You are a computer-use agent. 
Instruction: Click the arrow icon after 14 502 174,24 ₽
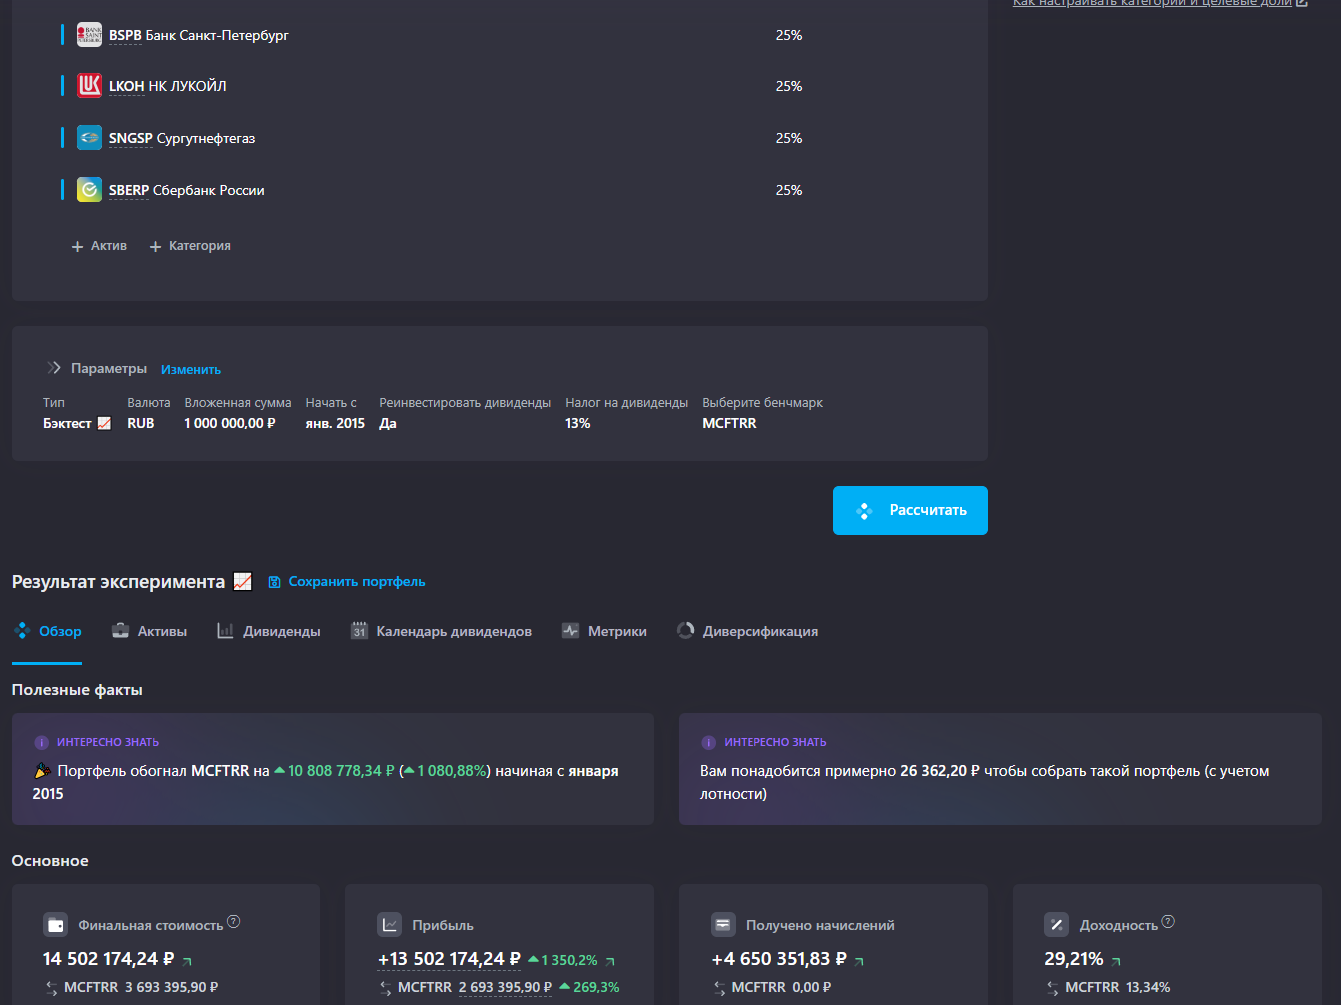click(x=187, y=961)
